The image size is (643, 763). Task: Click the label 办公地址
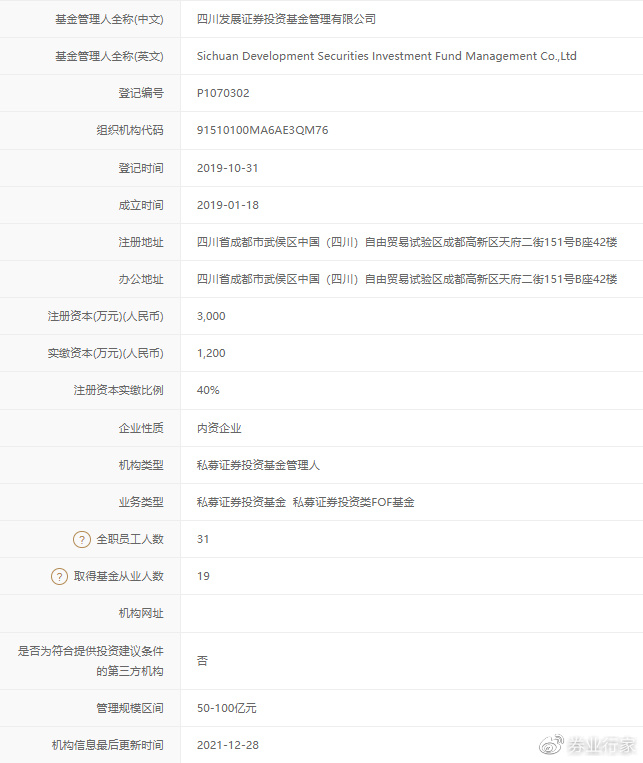pos(141,279)
